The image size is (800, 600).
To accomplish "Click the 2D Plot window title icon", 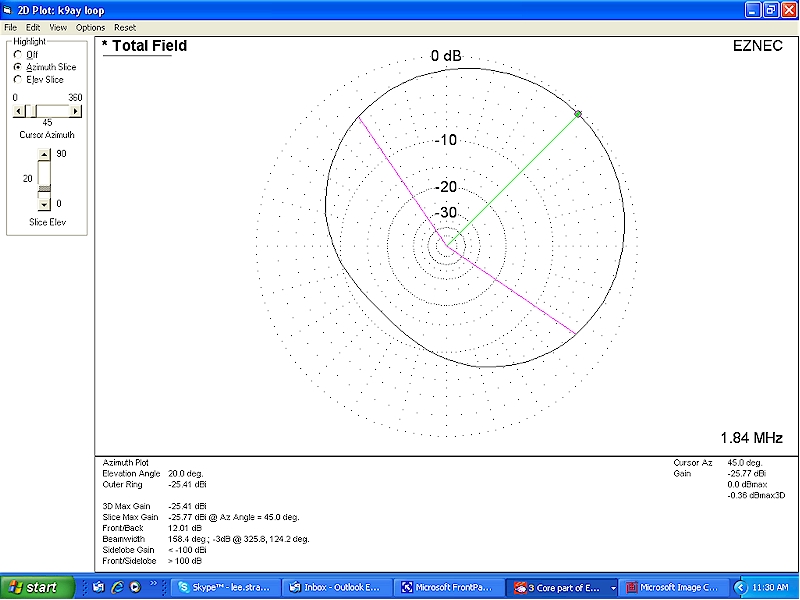I will click(x=9, y=10).
